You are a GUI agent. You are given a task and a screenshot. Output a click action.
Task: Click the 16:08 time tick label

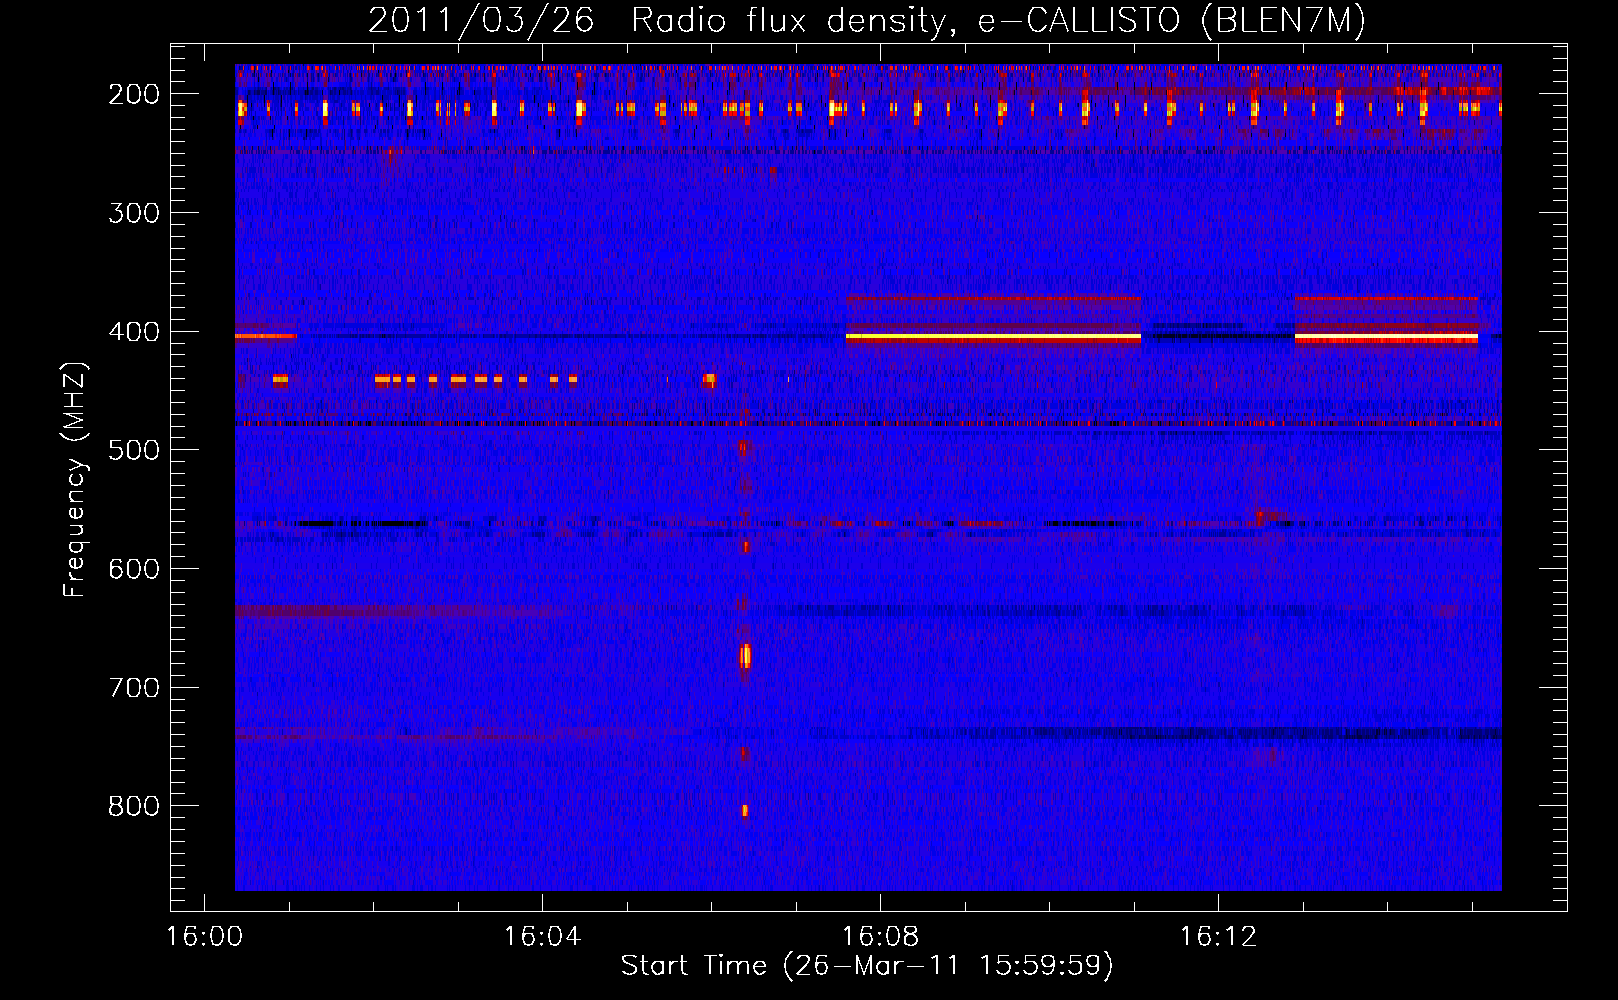880,937
